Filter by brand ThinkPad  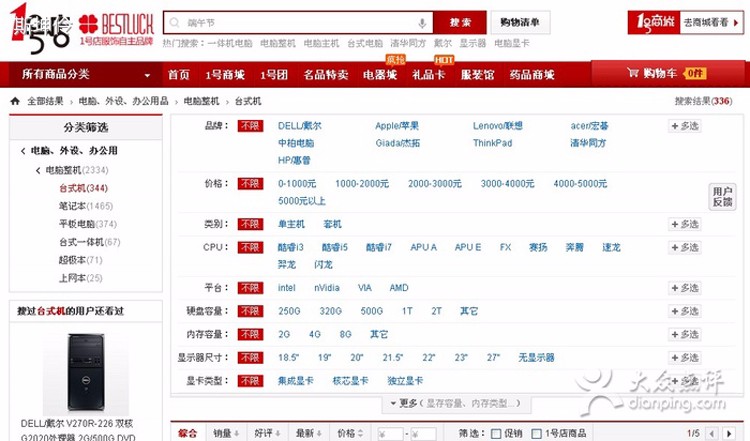pyautogui.click(x=493, y=143)
